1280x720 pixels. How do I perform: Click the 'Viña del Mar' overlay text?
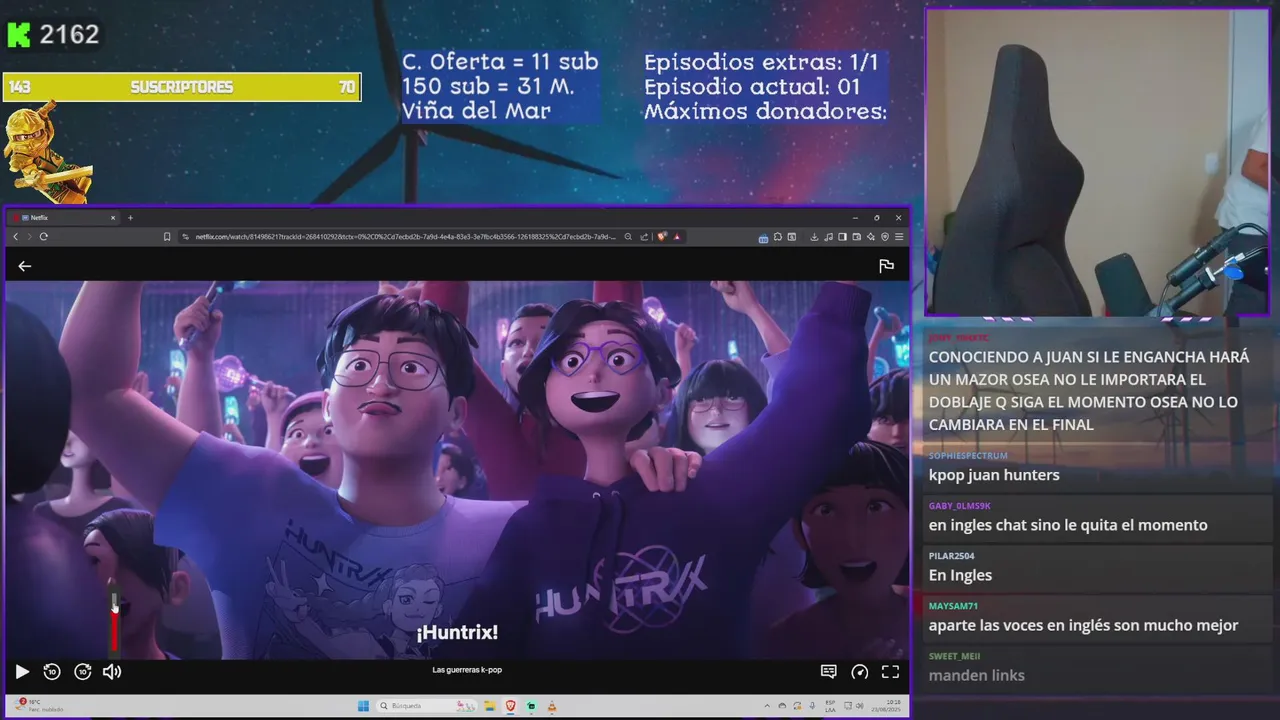[477, 111]
